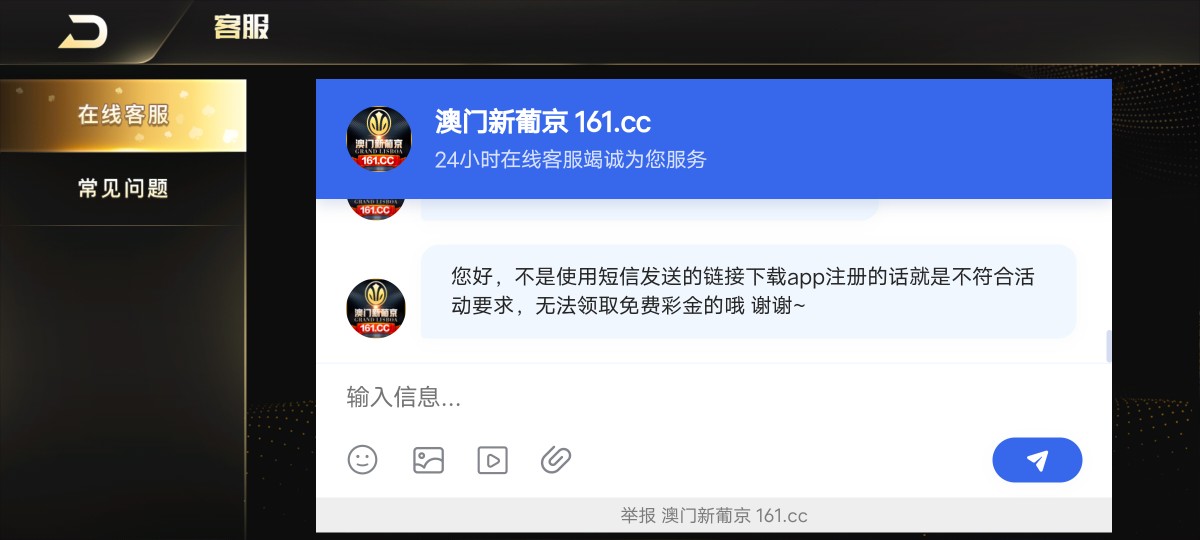Attach an image with the picture icon
The width and height of the screenshot is (1200, 540).
pos(428,460)
